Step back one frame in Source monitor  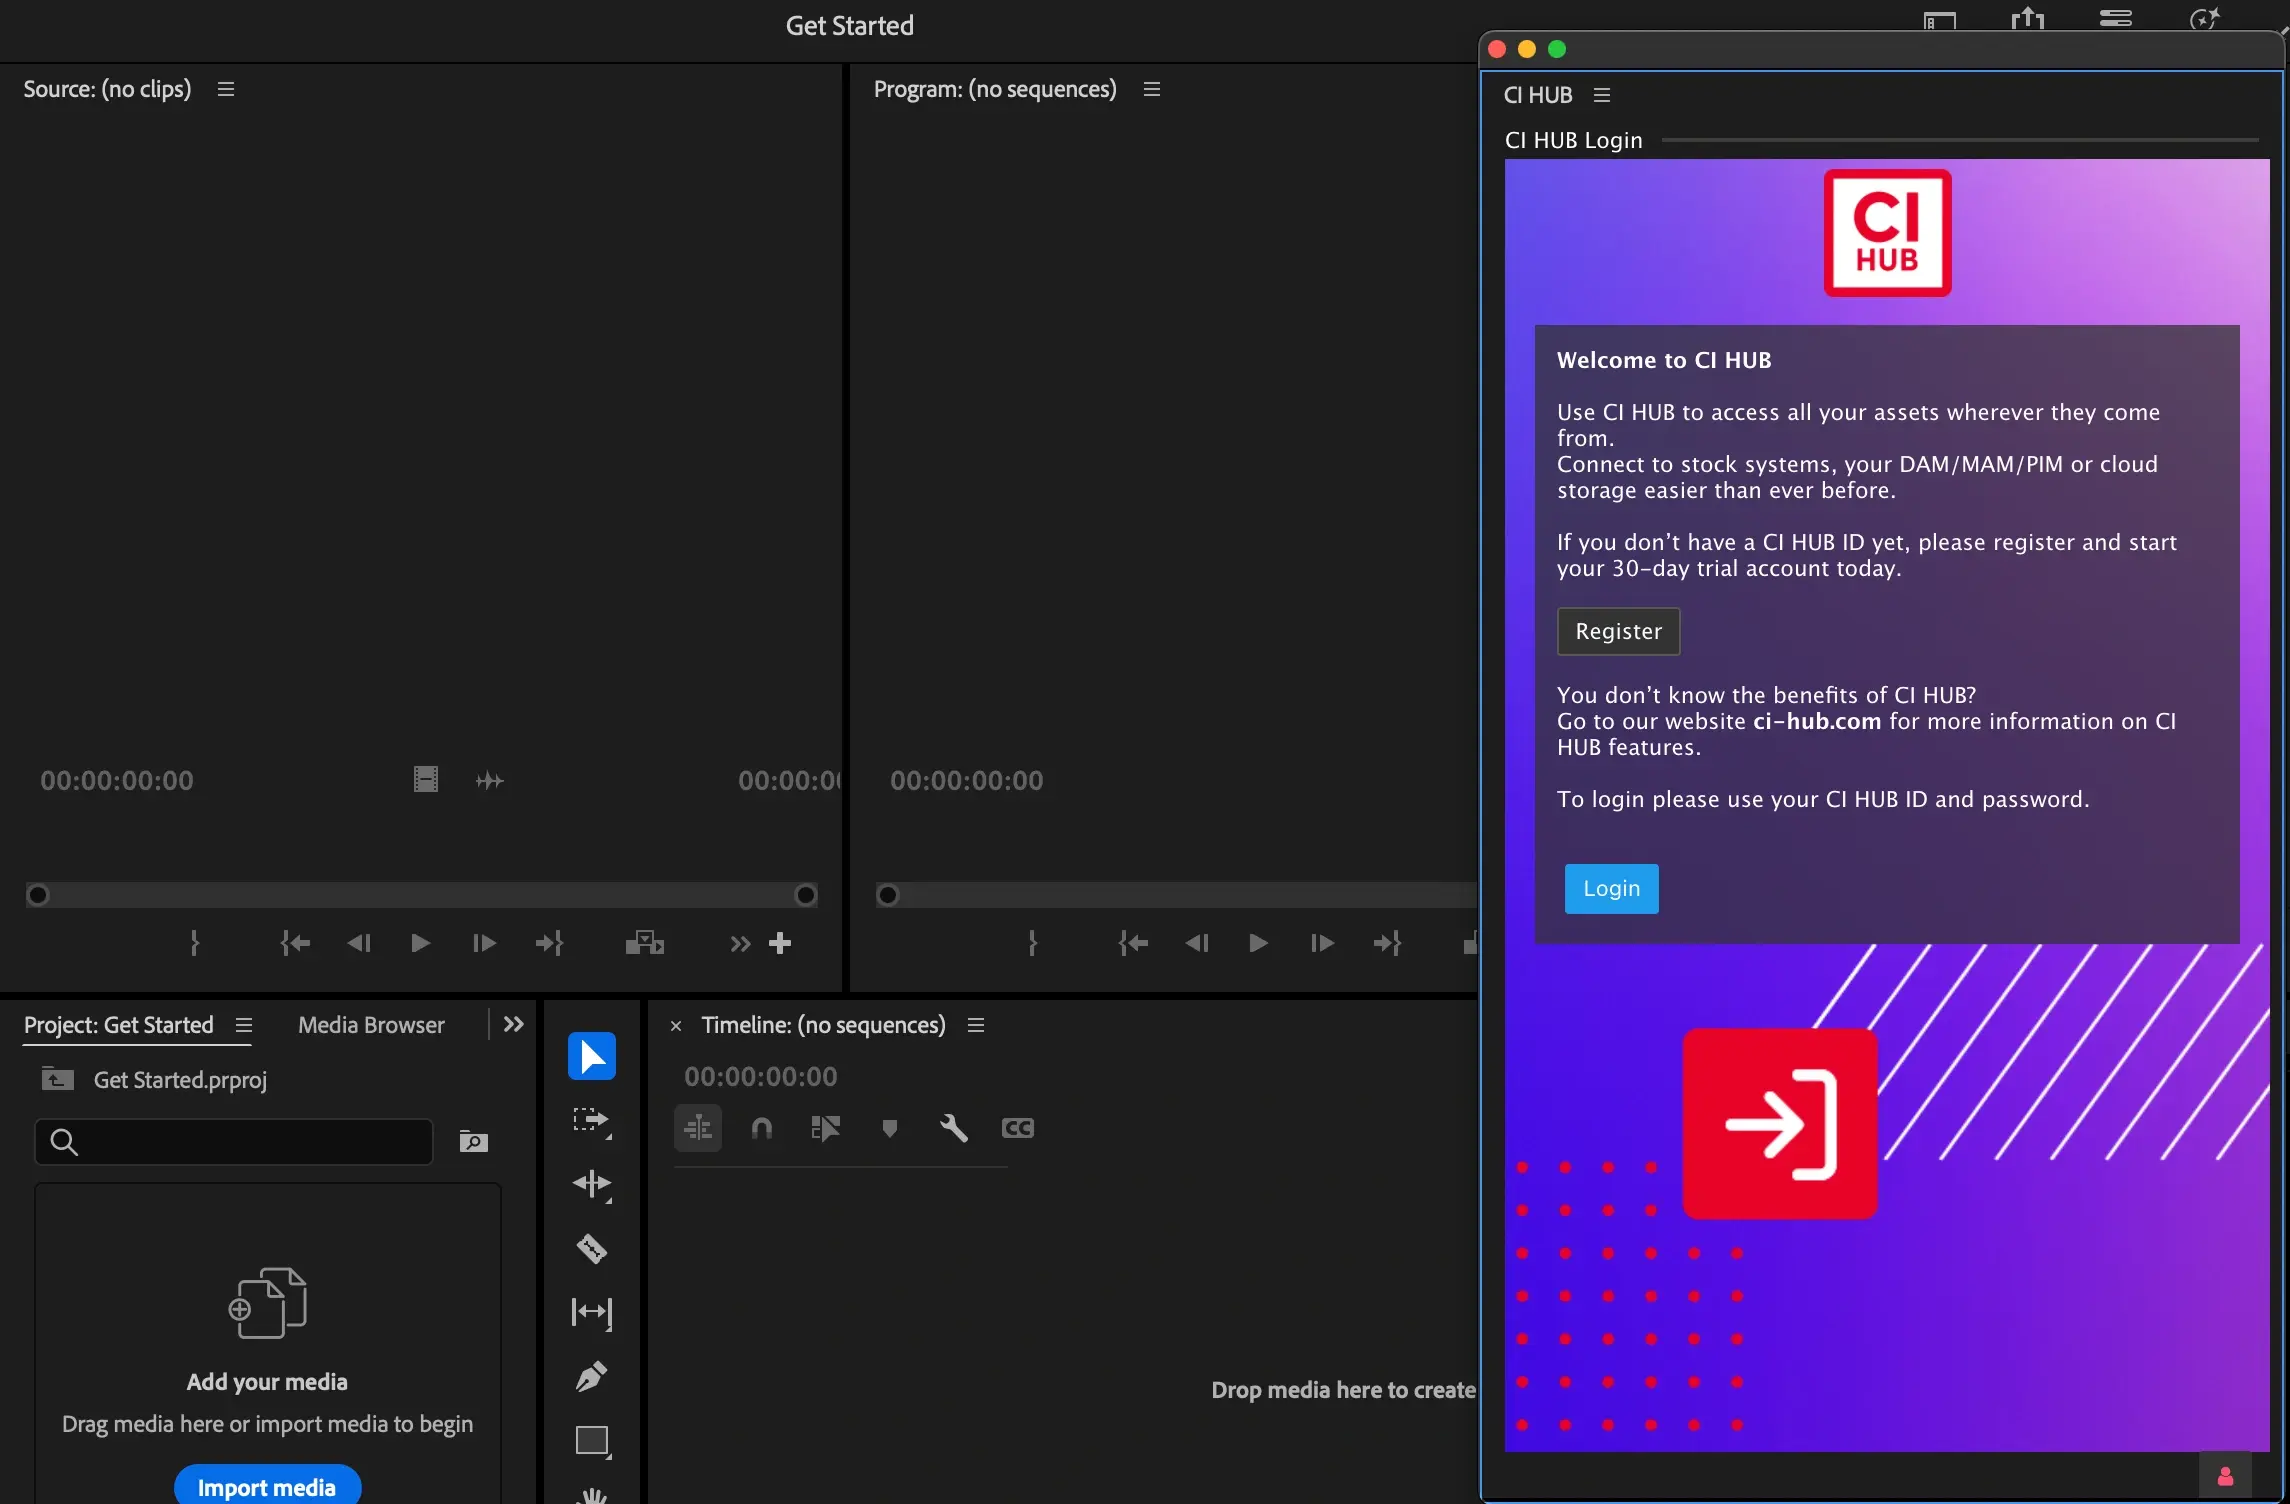[x=359, y=943]
